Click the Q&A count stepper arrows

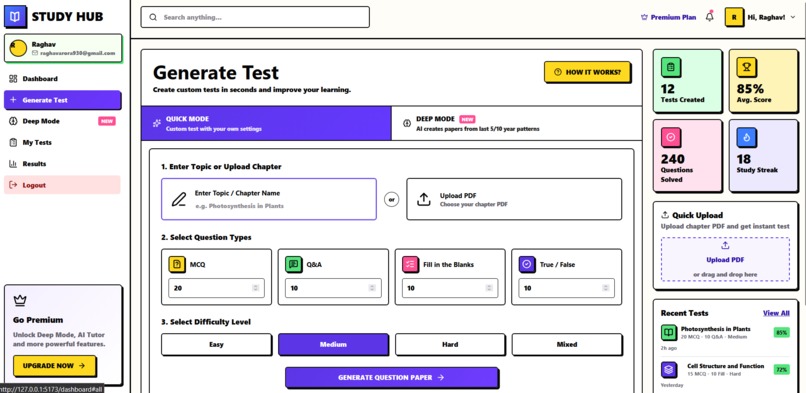point(372,288)
